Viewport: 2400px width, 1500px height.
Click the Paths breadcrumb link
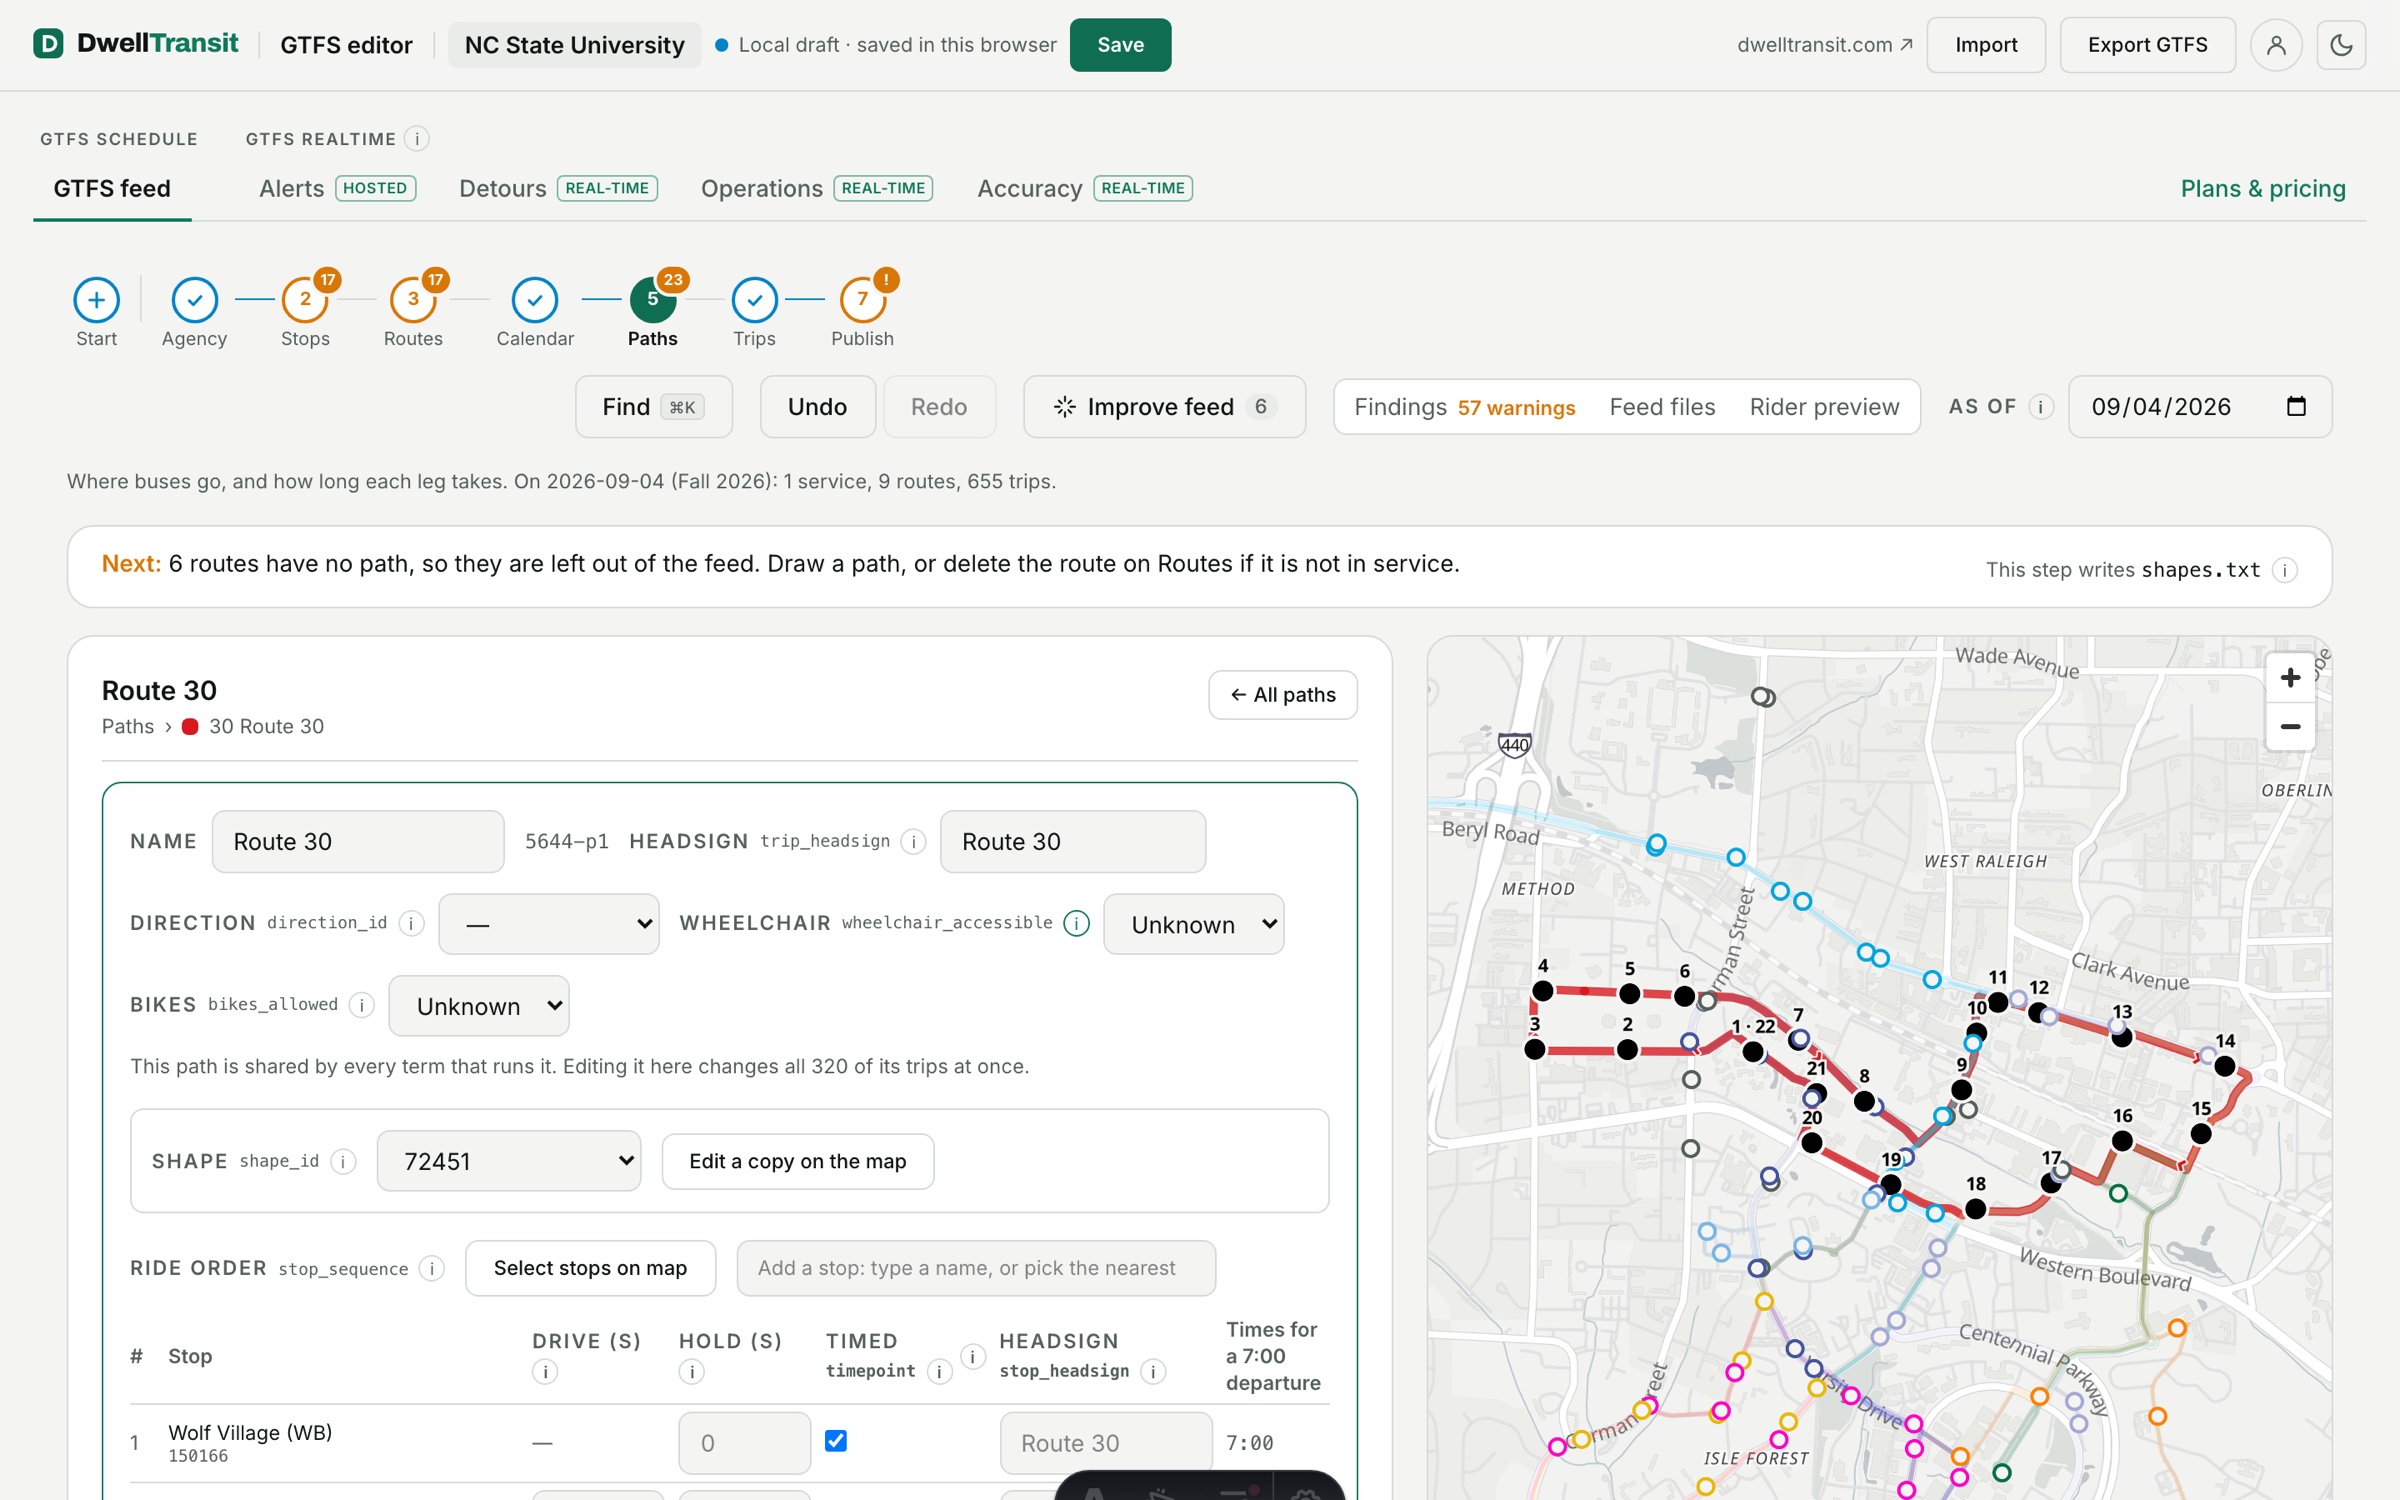(128, 726)
